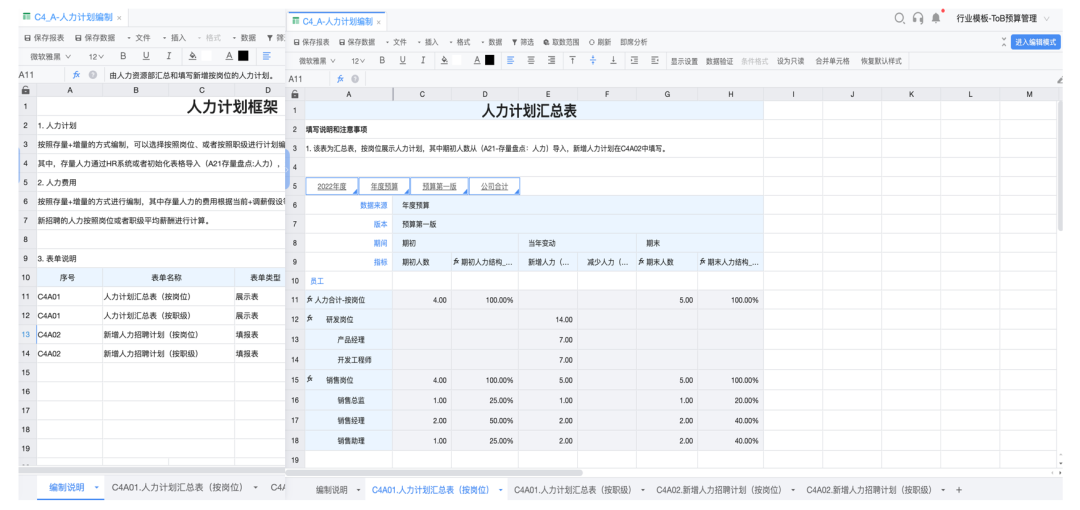
Task: Collapse the toolbar using the double-chevron icon
Action: pos(1004,42)
